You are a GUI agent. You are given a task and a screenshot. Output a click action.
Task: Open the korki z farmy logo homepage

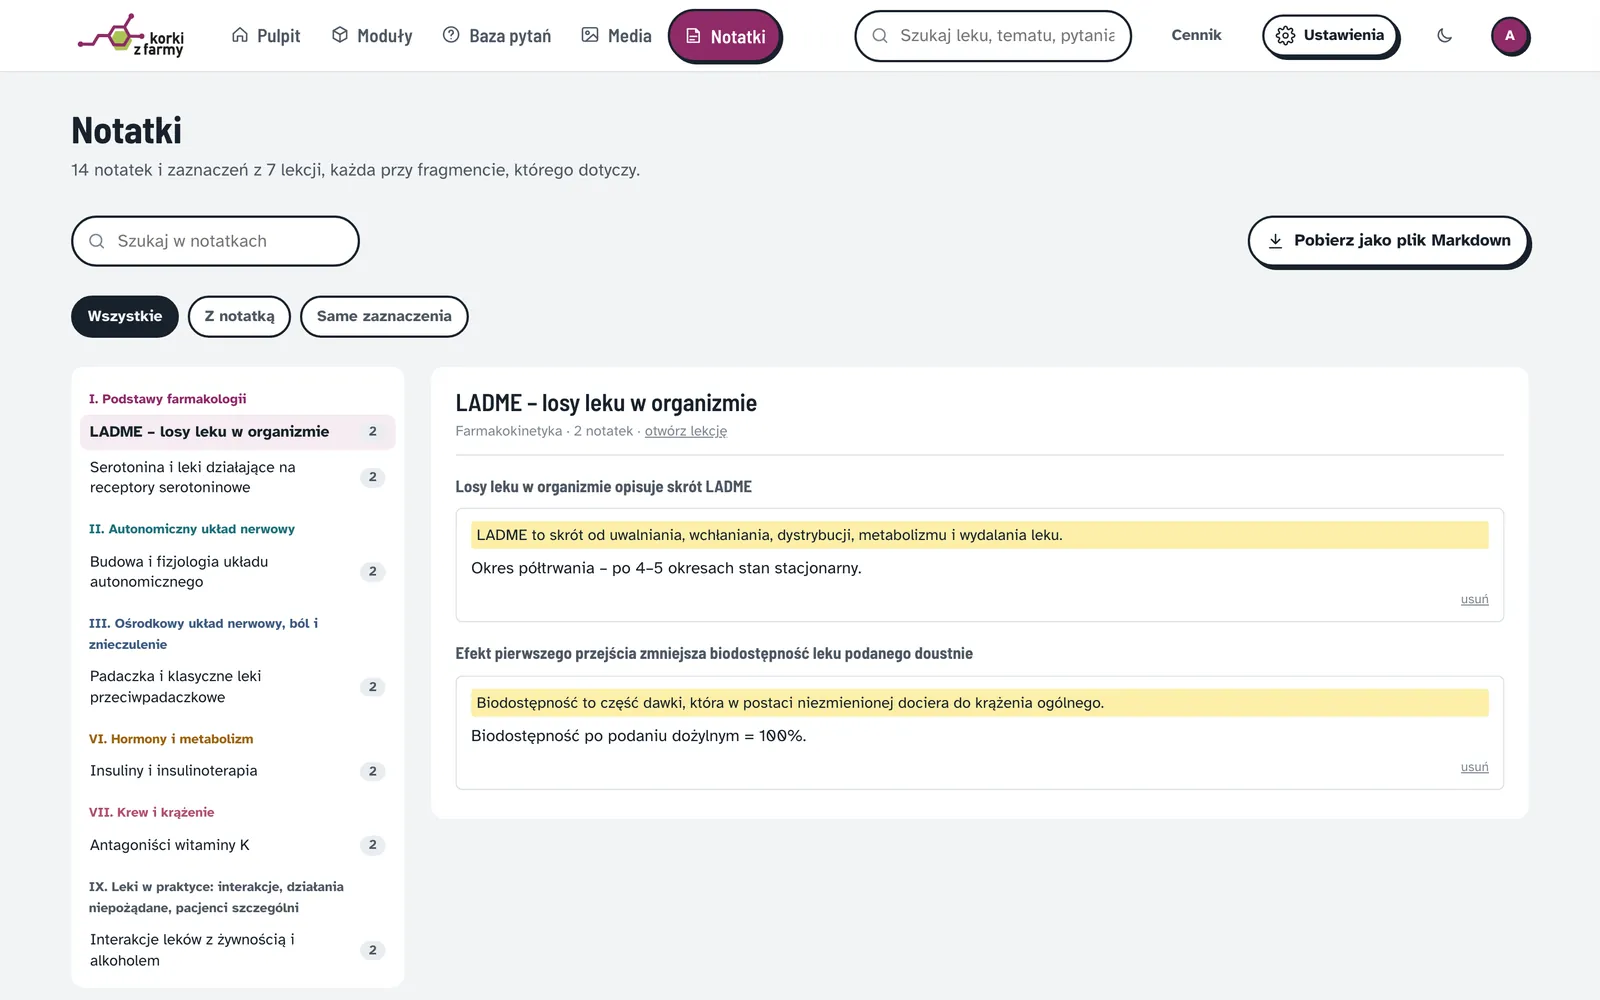pos(130,36)
